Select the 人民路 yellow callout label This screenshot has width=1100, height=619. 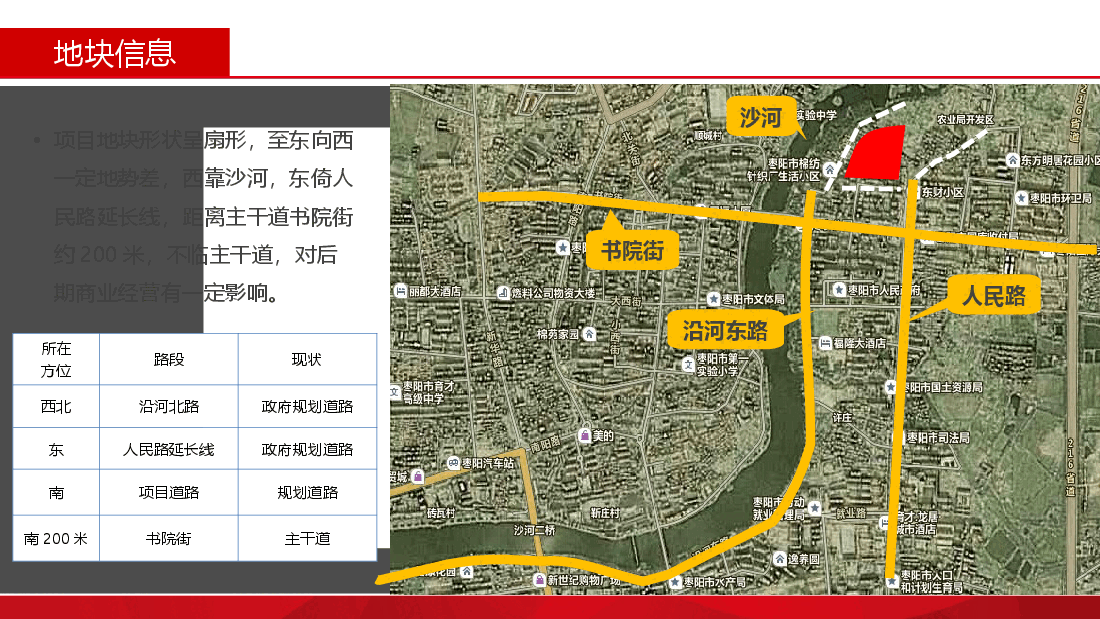click(x=993, y=295)
